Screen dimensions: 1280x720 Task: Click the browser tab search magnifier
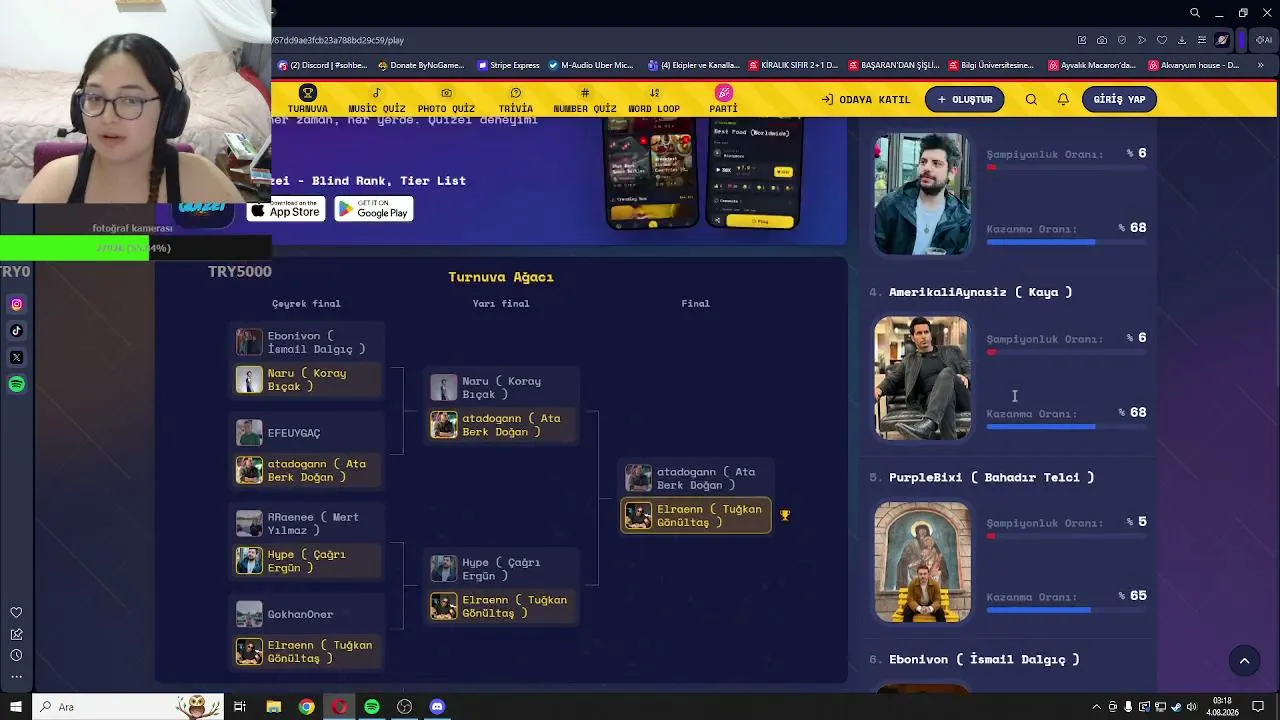coord(1194,13)
